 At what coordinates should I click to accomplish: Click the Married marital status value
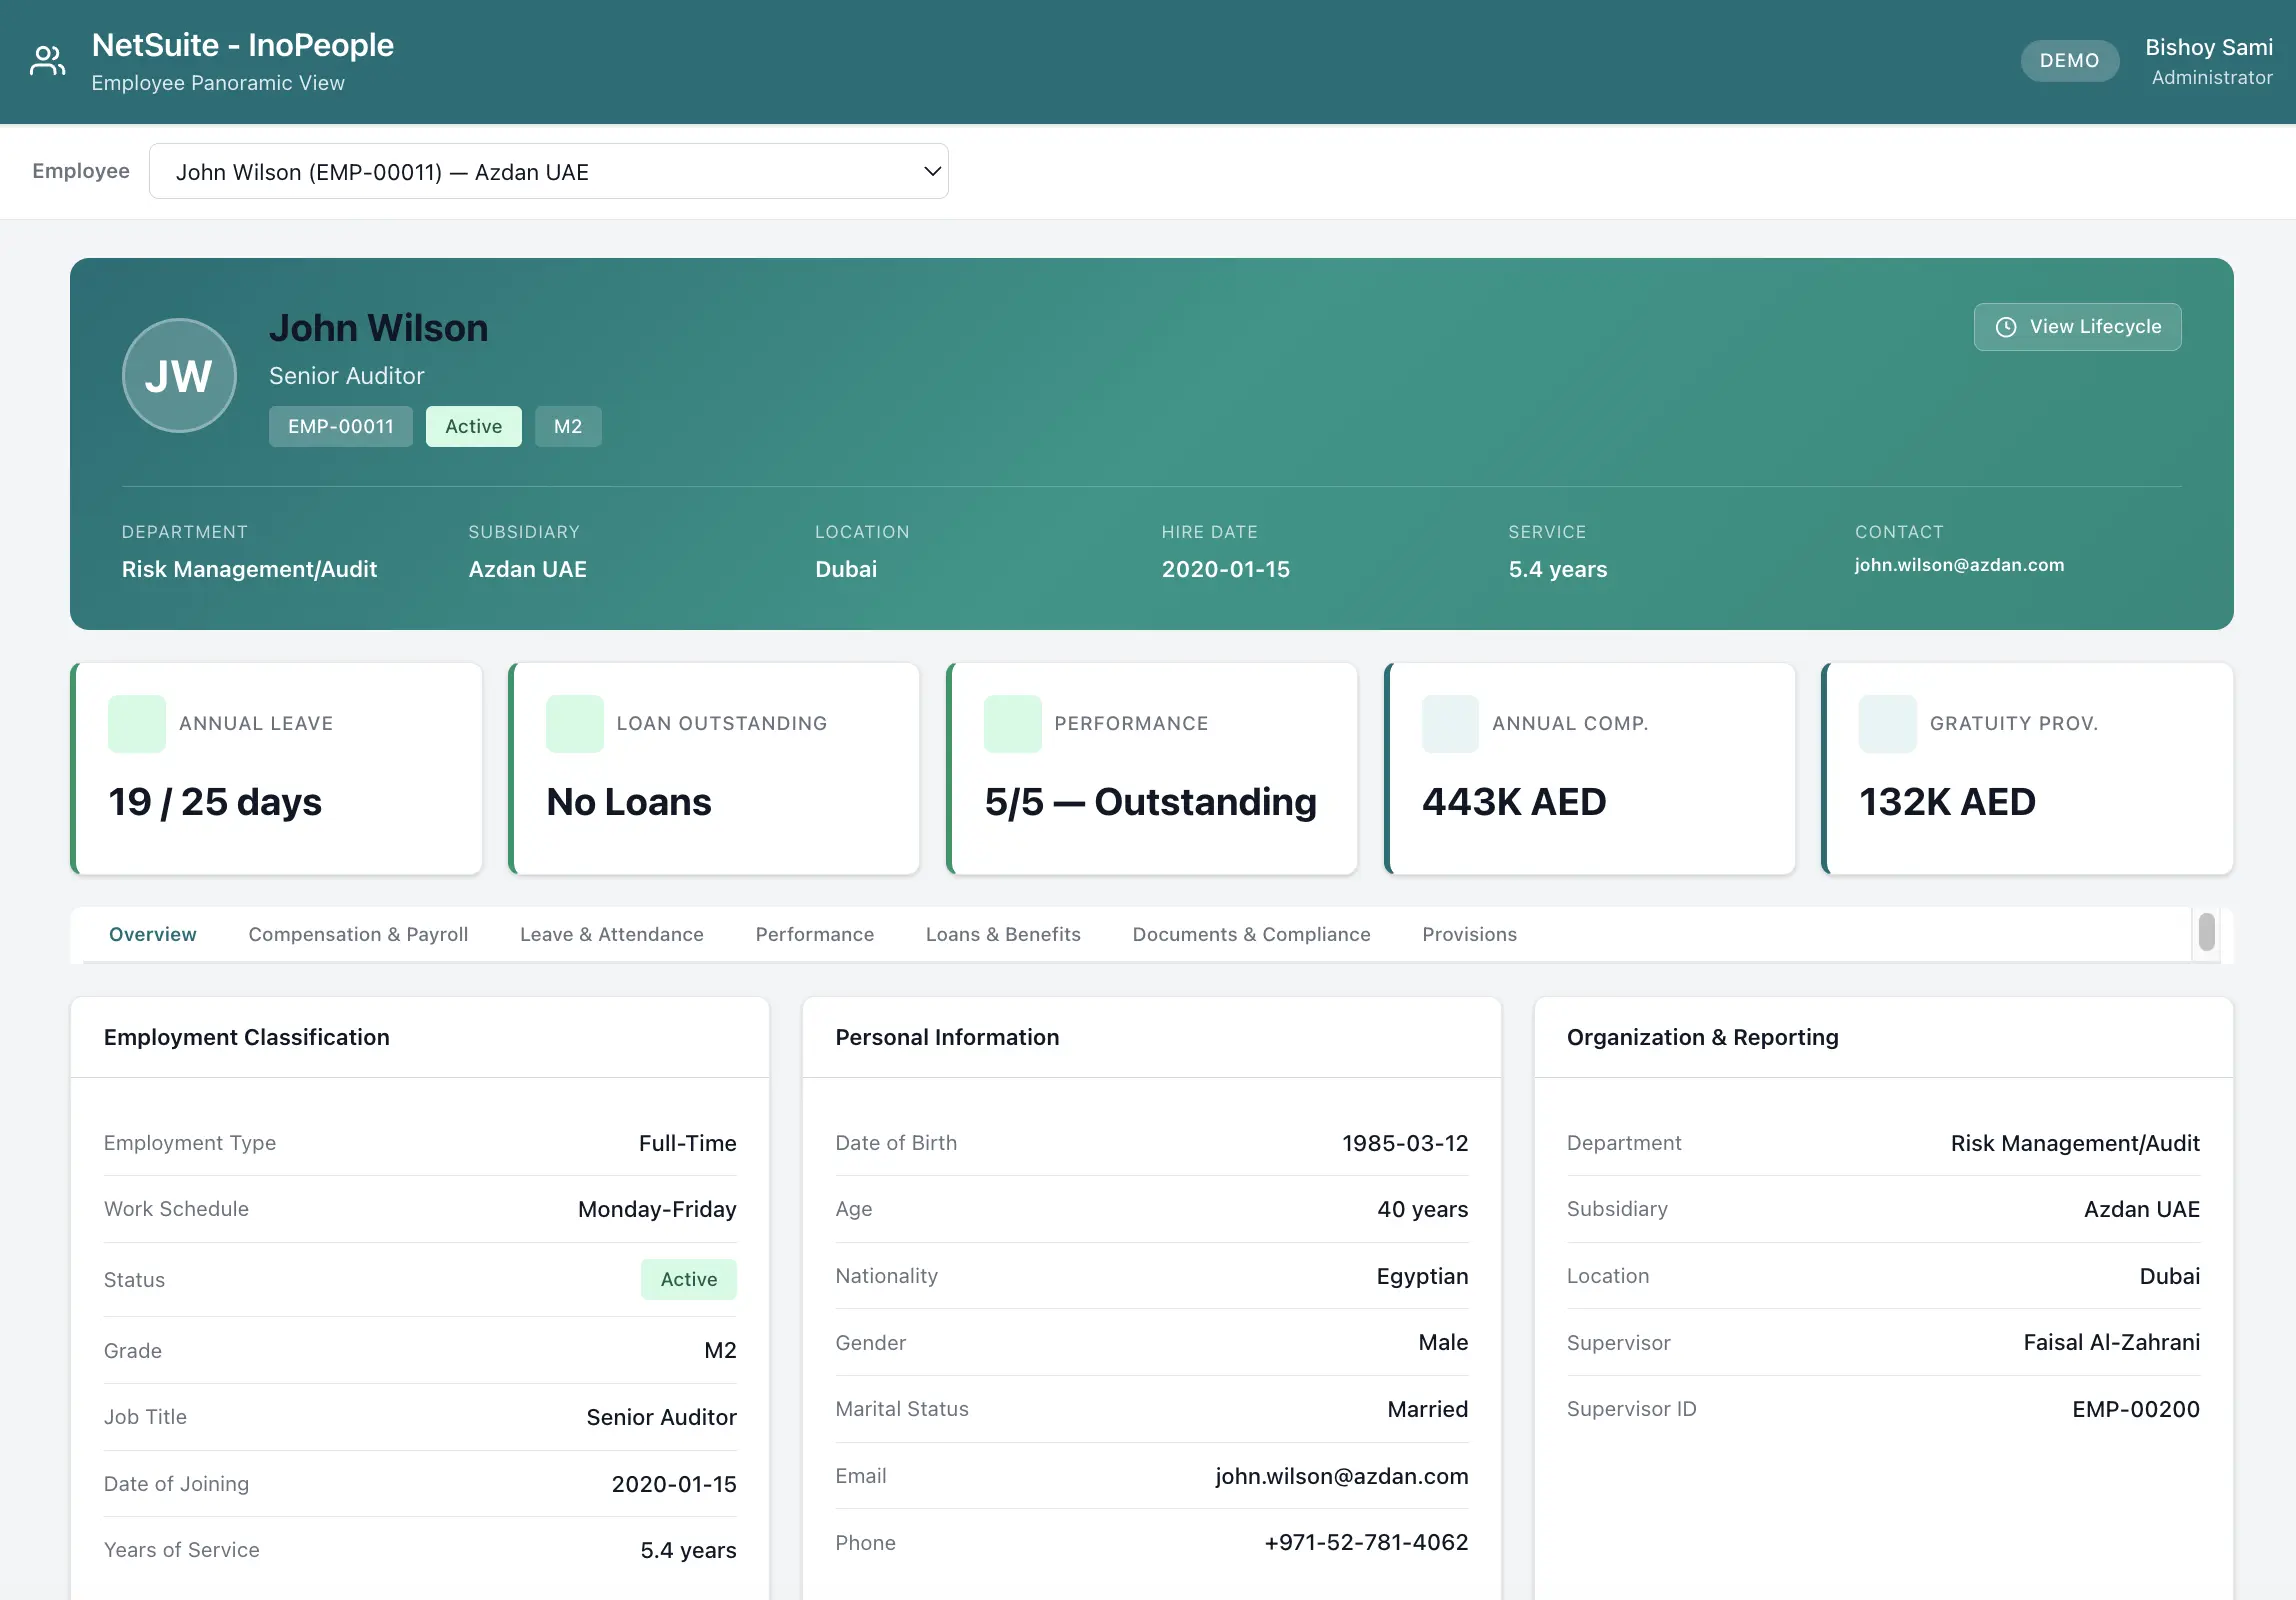(x=1428, y=1409)
